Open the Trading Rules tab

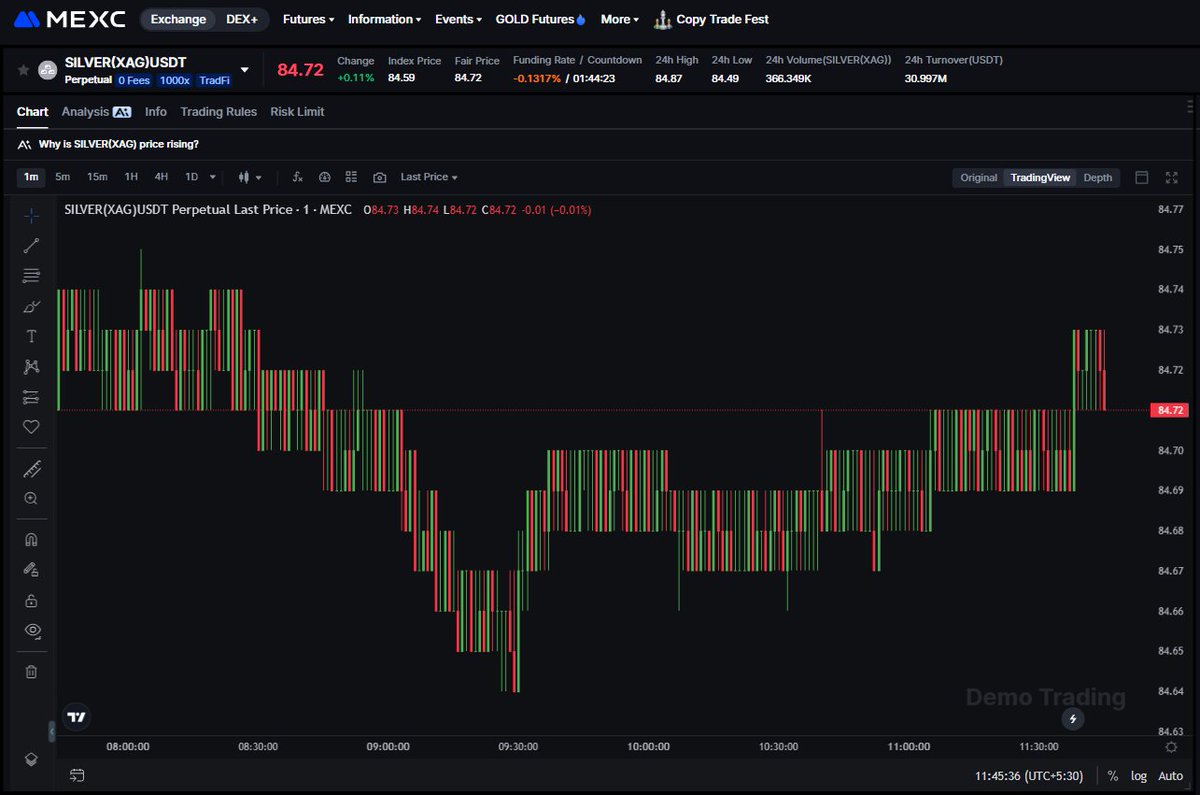218,112
